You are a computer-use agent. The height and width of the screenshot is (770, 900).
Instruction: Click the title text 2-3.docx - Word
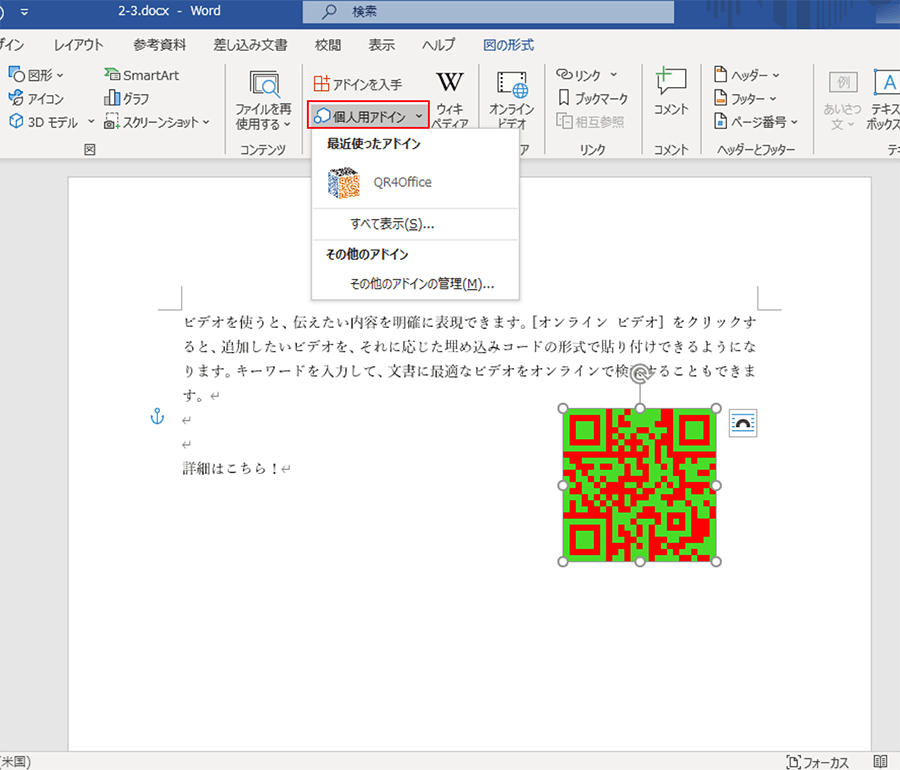(x=169, y=11)
